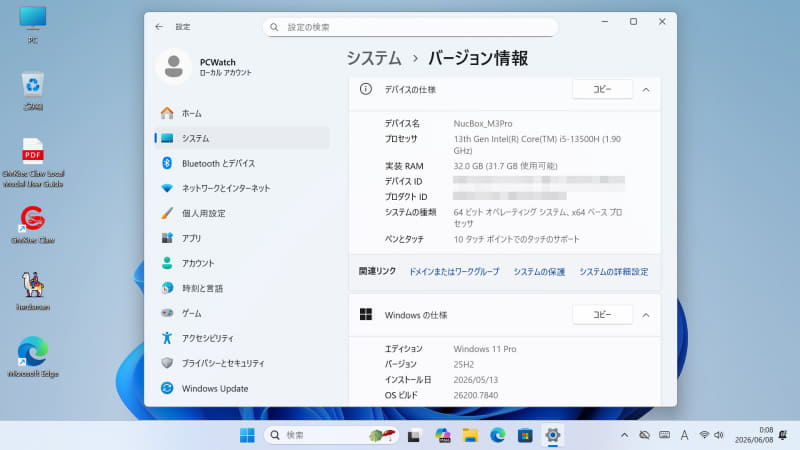Open the Windows Start button
Viewport: 800px width, 450px height.
(x=247, y=435)
